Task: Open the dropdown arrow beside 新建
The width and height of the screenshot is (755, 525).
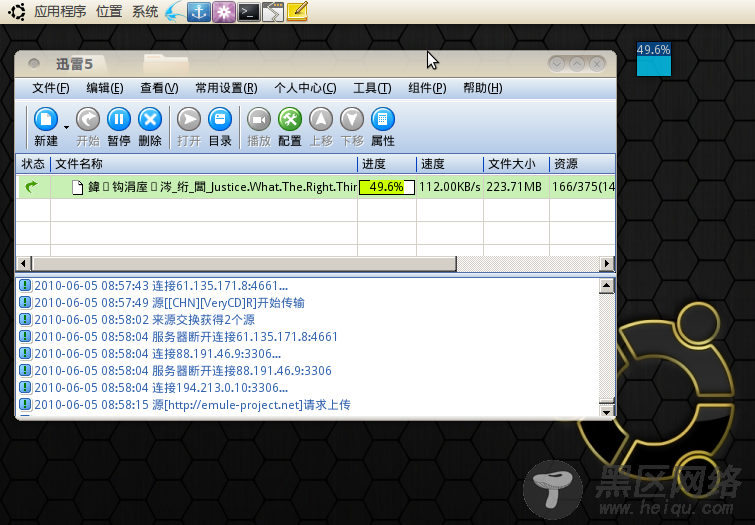Action: click(x=66, y=127)
